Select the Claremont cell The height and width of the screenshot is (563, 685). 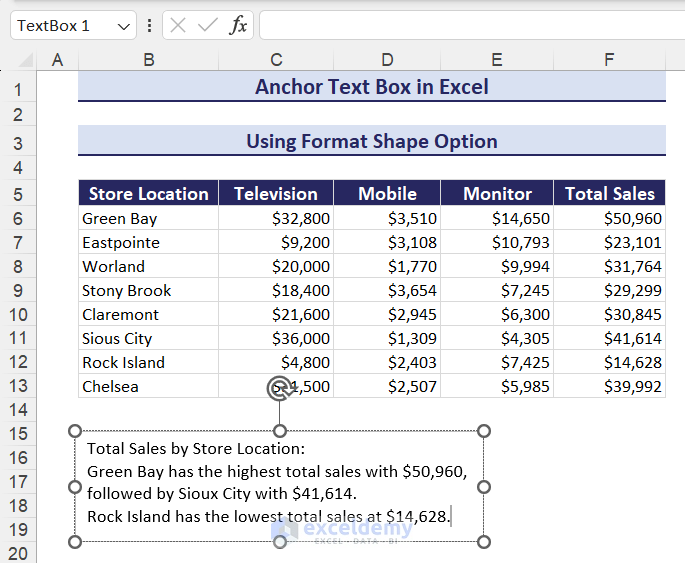(x=149, y=314)
